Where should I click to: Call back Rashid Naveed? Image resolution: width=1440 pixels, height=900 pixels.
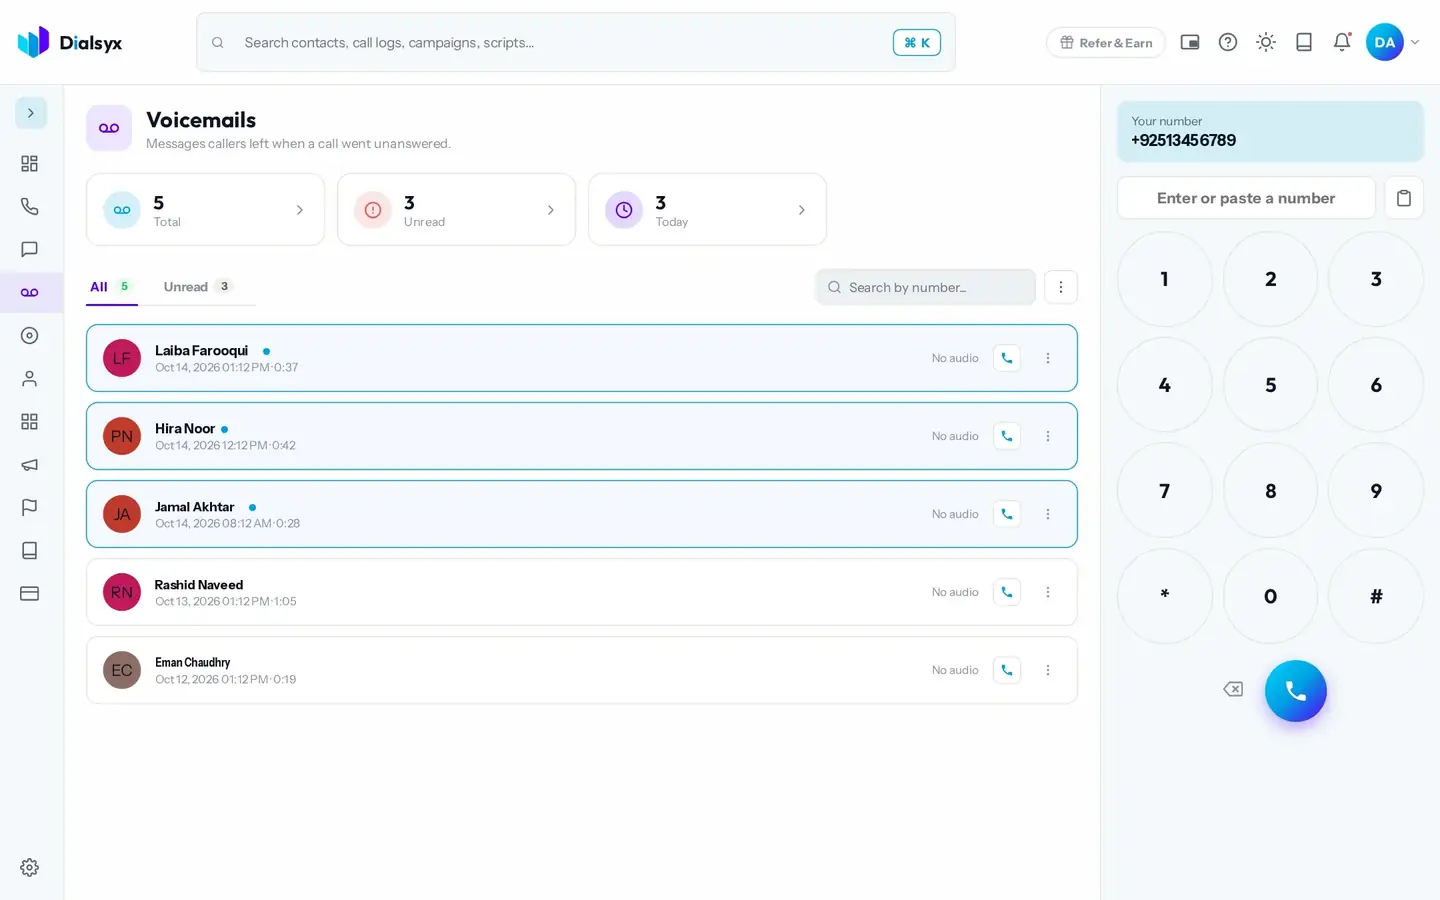pos(1007,592)
